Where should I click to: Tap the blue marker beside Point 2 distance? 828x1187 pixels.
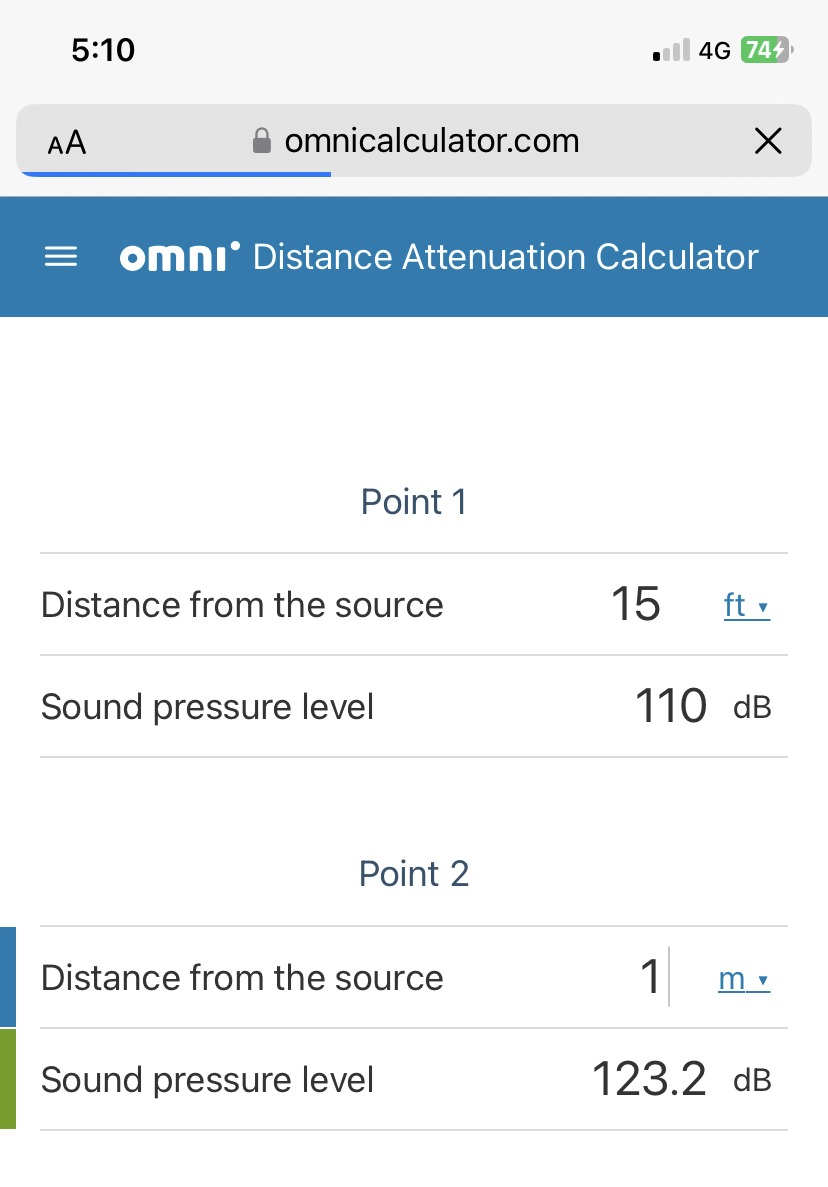click(8, 977)
